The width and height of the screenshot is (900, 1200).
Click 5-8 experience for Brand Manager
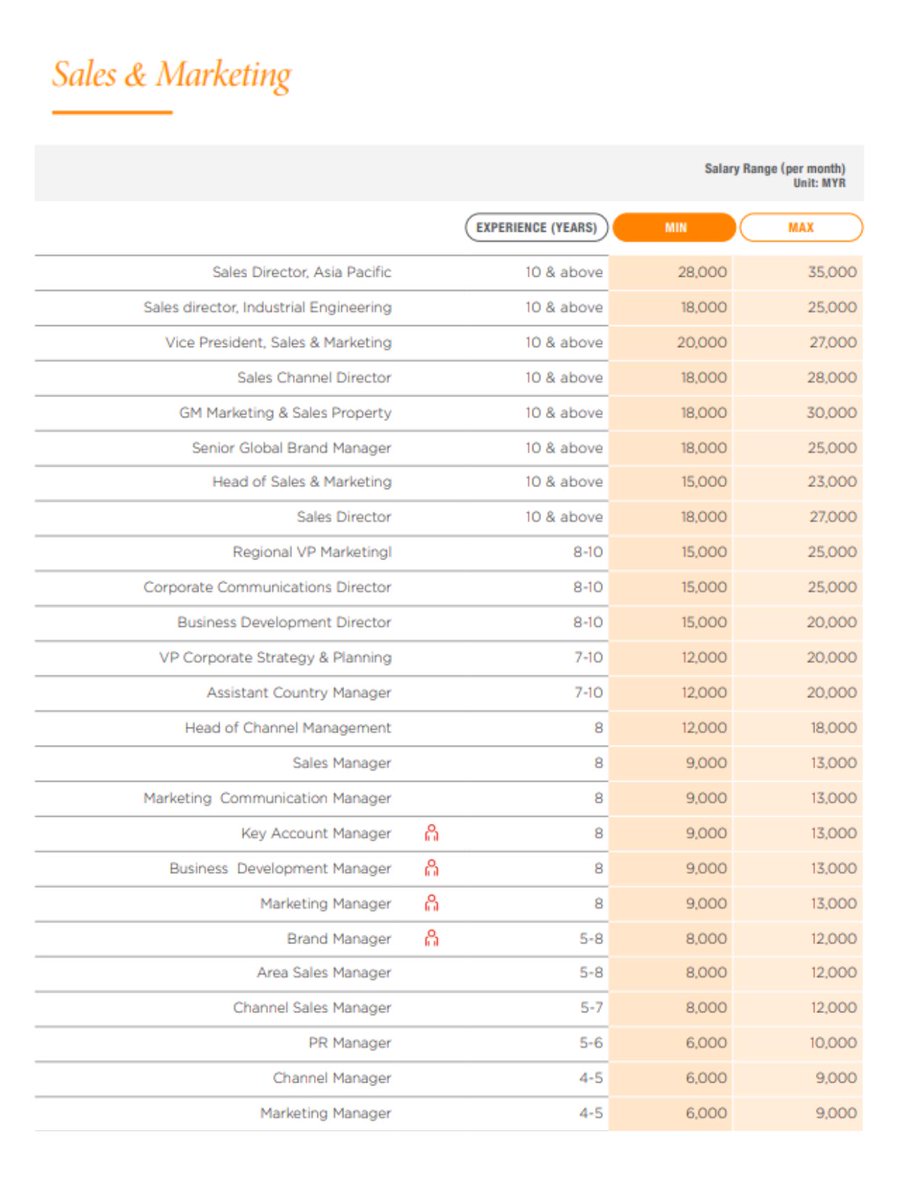click(591, 938)
